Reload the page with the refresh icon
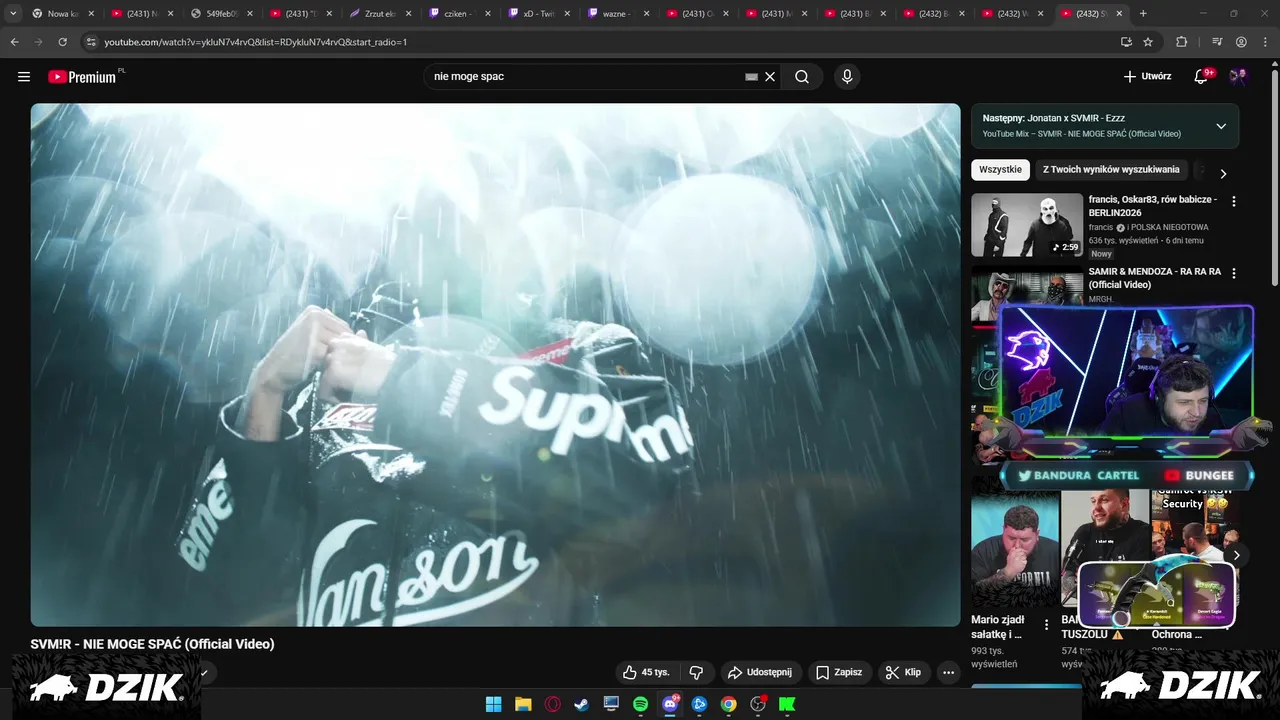The height and width of the screenshot is (720, 1280). [62, 42]
